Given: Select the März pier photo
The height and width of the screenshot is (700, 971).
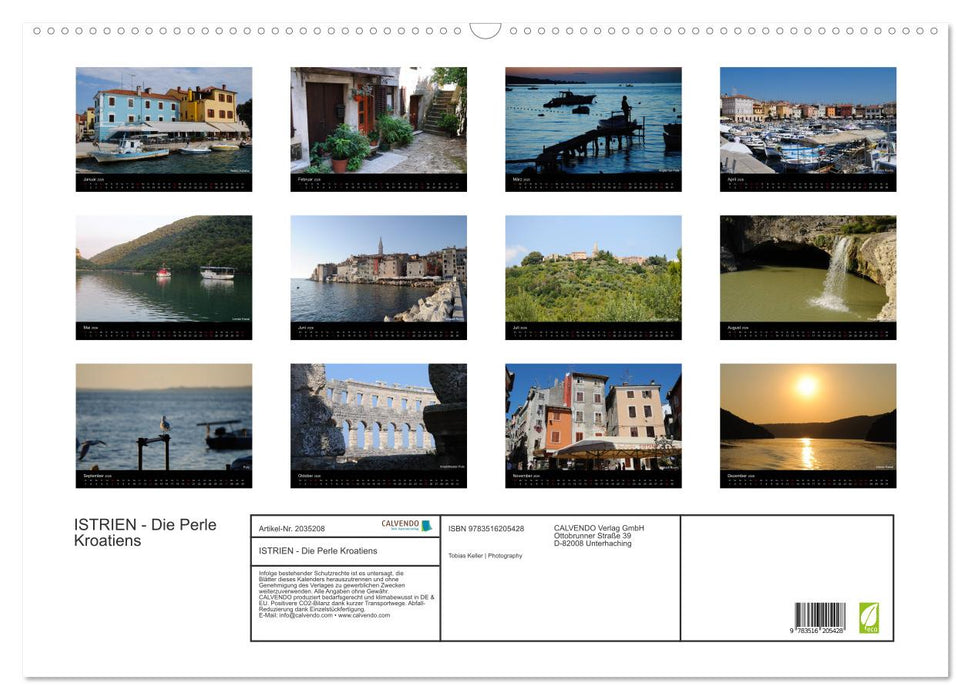Looking at the screenshot, I should (593, 120).
